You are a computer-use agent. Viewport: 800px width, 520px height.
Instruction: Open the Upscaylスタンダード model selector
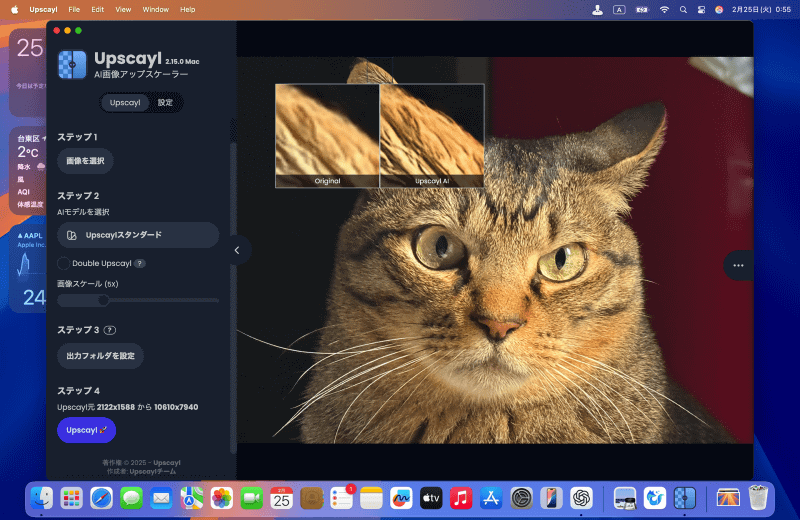pos(138,235)
